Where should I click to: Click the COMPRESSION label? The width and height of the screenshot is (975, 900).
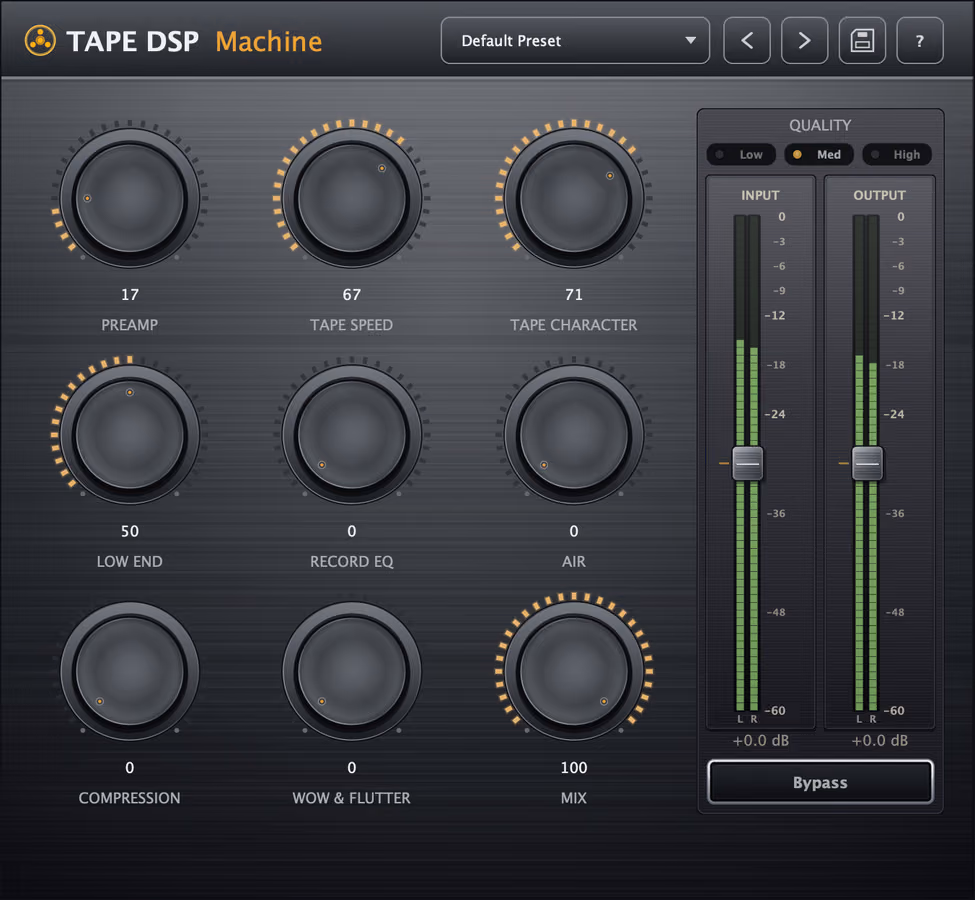130,798
